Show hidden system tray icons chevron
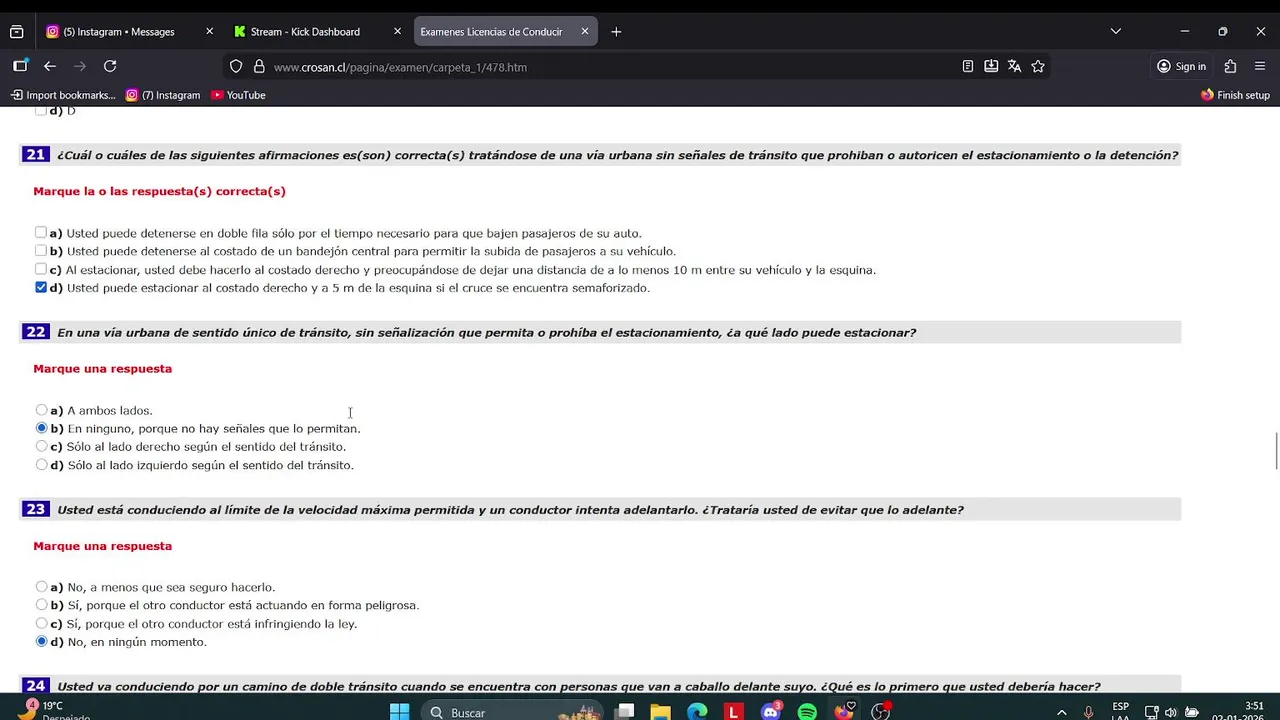 pyautogui.click(x=1061, y=712)
